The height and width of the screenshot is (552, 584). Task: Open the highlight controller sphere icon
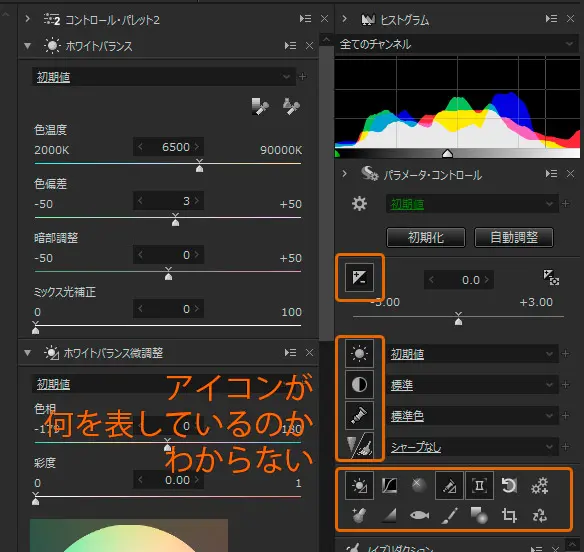(x=419, y=485)
